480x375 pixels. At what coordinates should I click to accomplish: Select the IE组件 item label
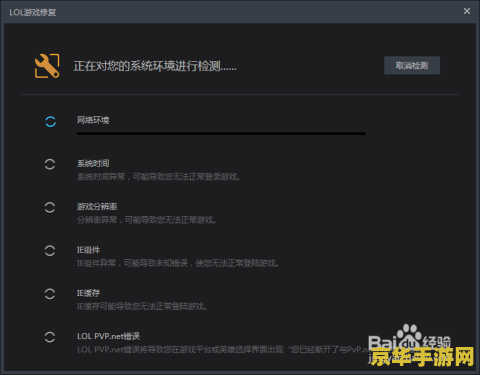tap(88, 250)
